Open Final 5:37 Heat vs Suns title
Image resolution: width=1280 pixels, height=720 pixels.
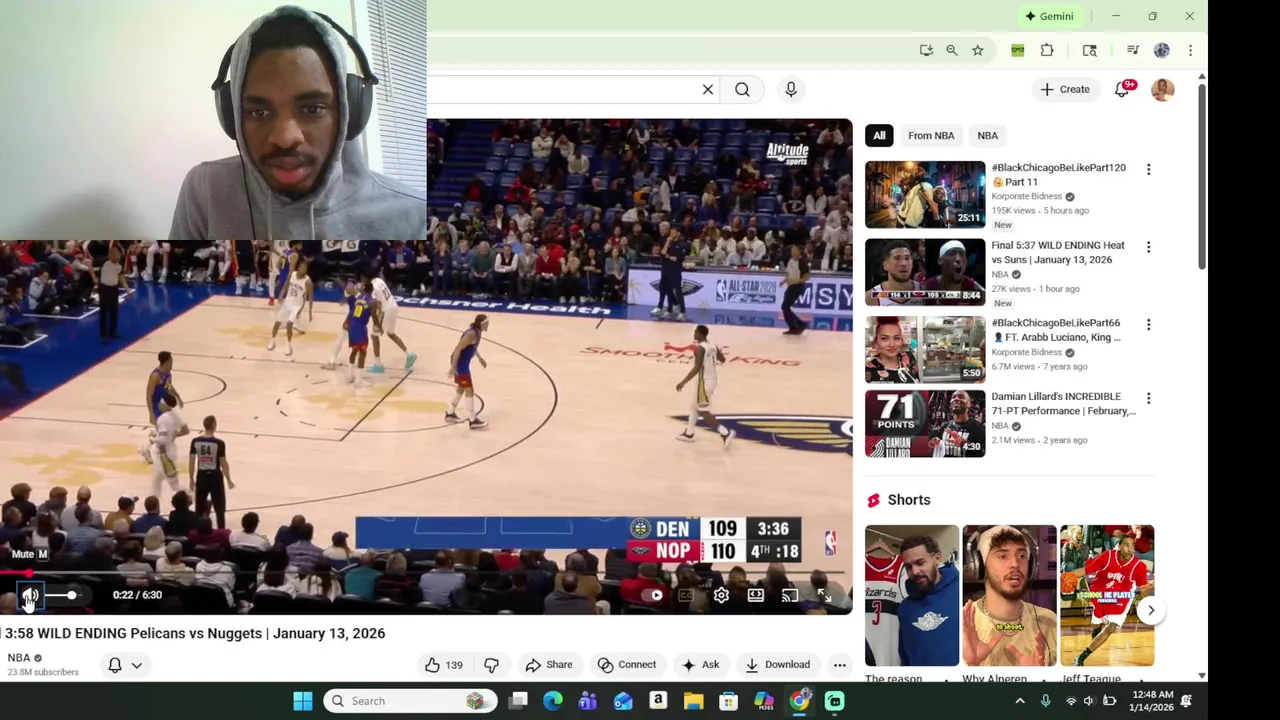point(1058,252)
